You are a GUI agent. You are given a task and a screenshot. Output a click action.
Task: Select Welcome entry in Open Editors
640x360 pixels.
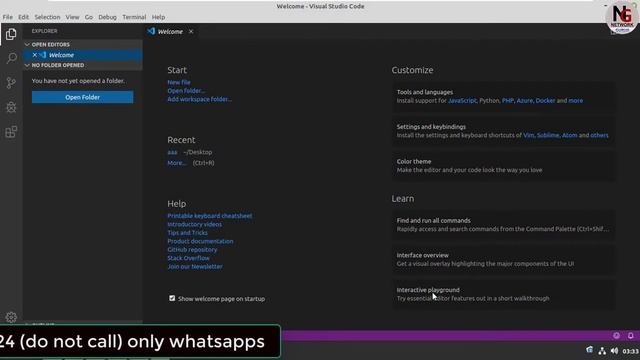coord(82,55)
